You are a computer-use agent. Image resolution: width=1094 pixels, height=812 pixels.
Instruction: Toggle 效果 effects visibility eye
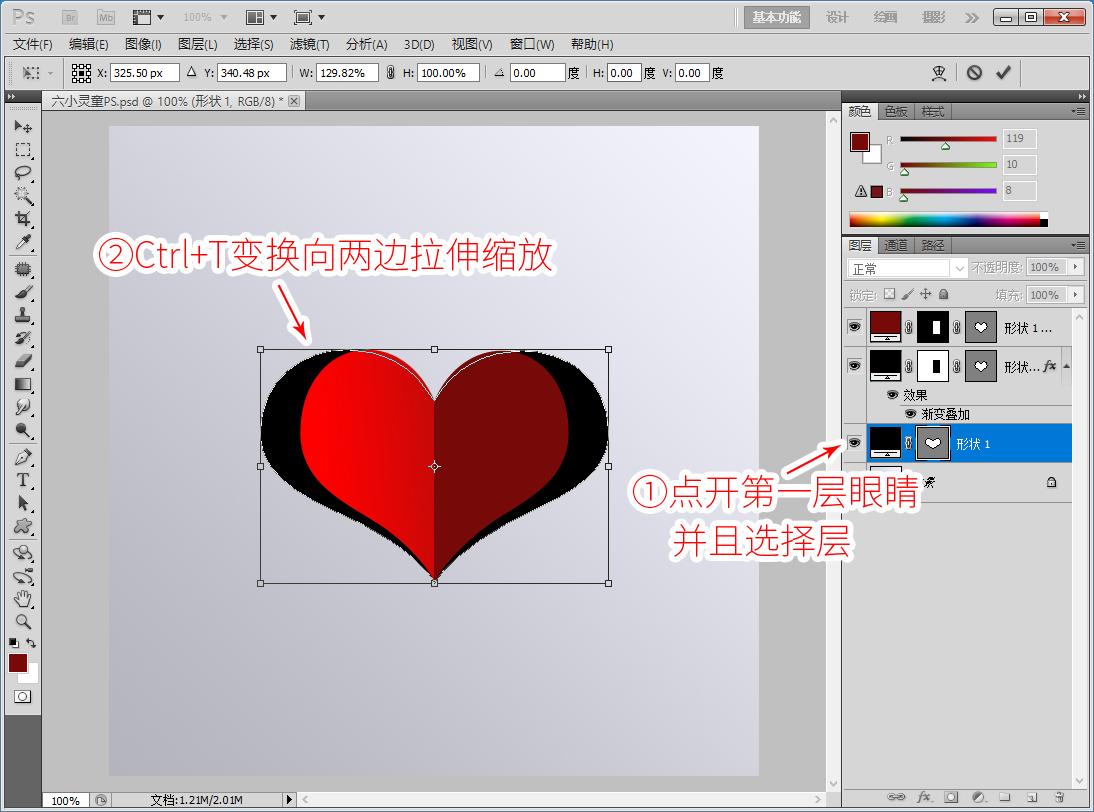892,395
